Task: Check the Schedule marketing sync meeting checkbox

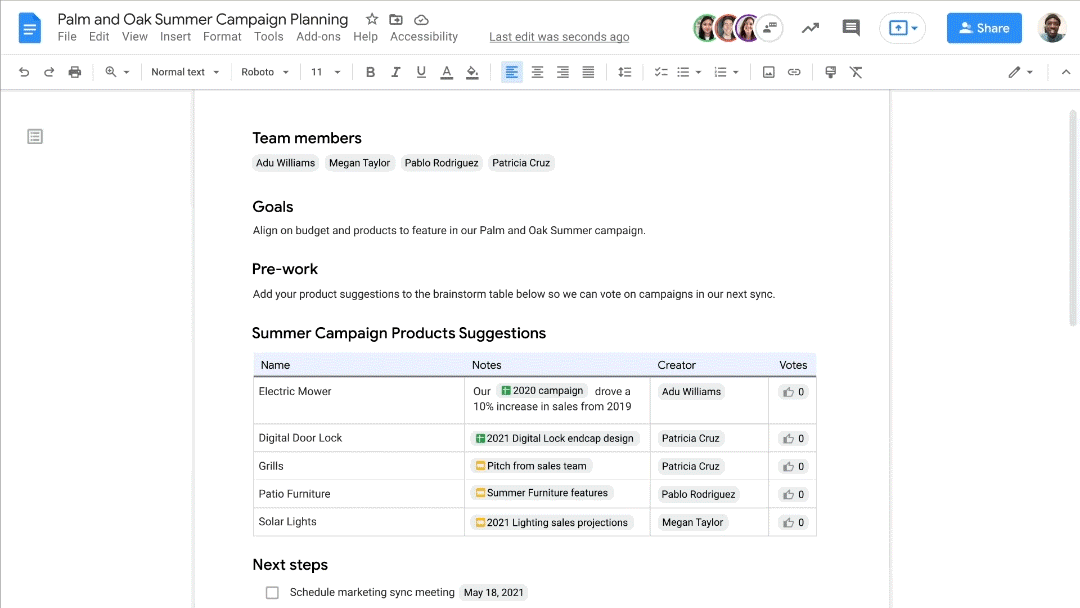Action: pos(272,592)
